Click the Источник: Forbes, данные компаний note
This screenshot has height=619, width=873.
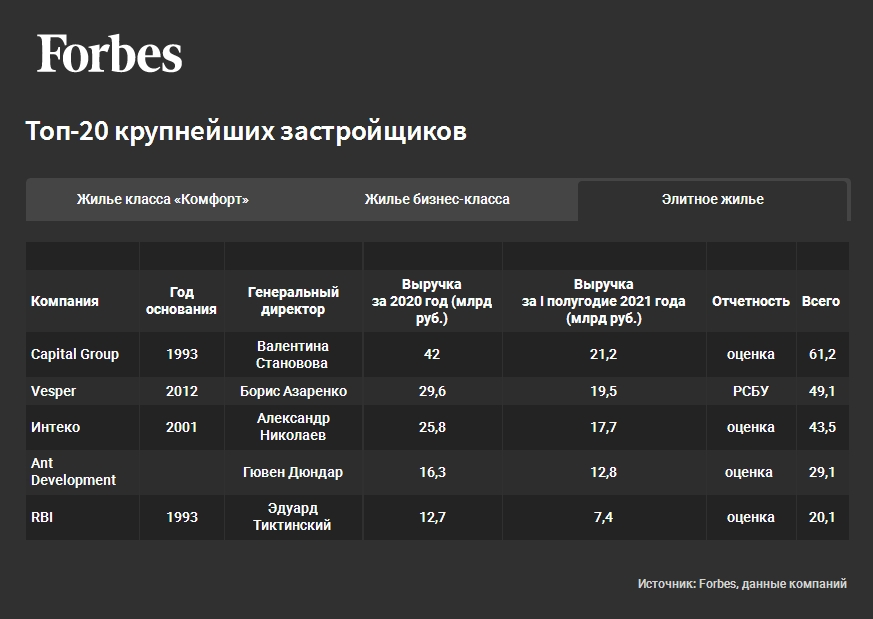742,584
